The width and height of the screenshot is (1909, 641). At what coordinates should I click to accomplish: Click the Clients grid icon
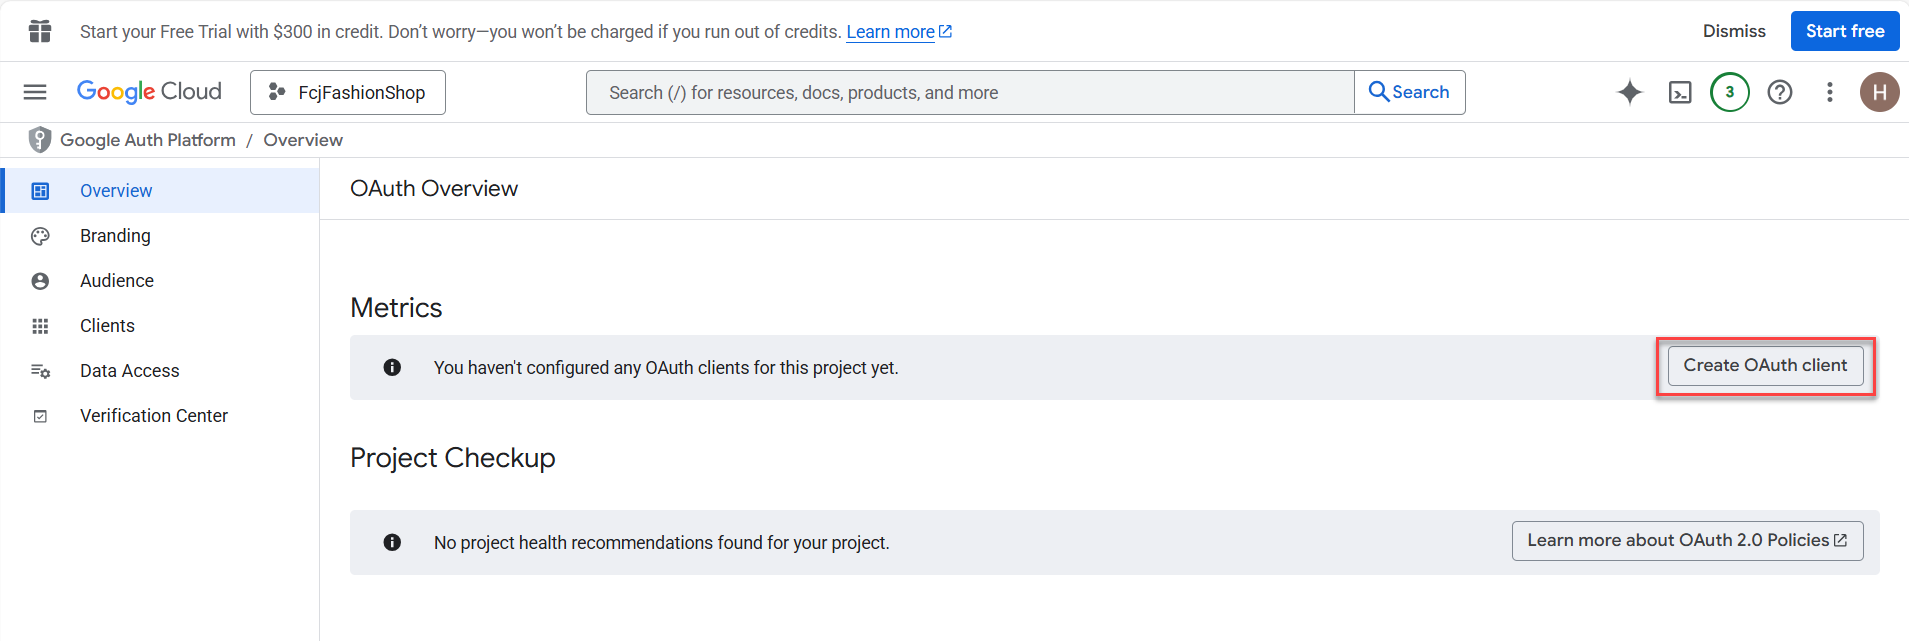[x=40, y=326]
